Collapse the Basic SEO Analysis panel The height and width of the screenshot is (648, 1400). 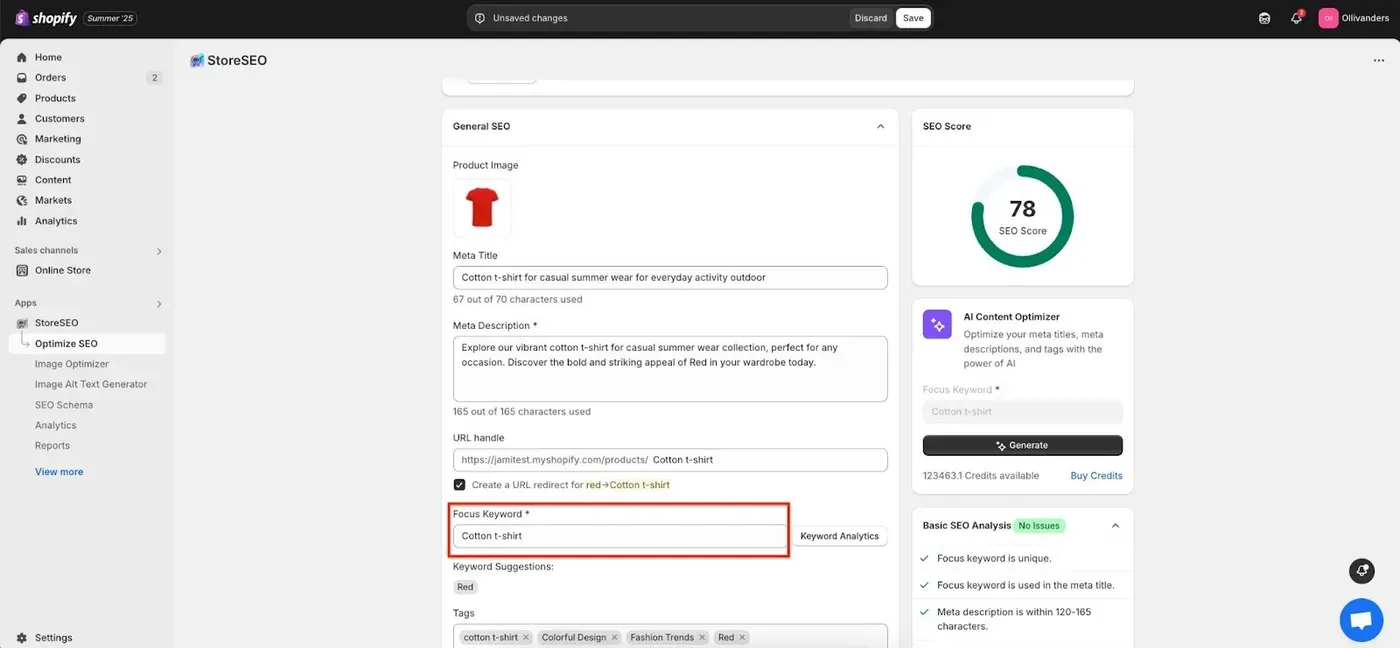1115,525
